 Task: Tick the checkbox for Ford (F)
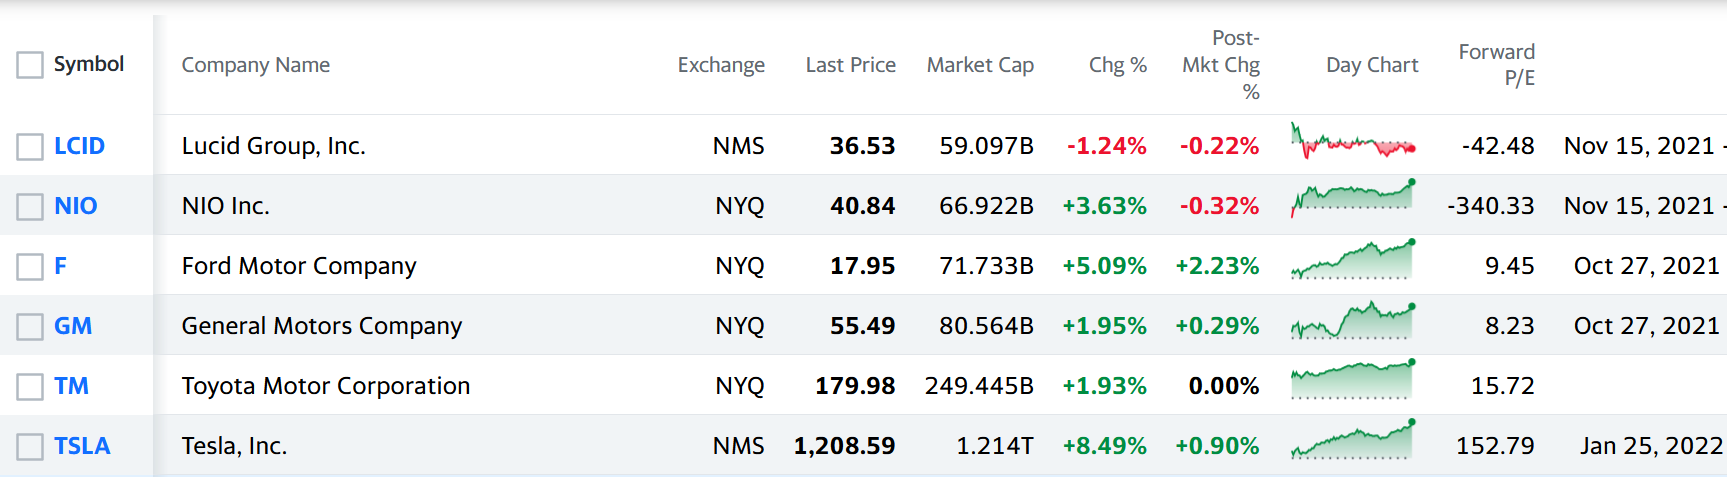pyautogui.click(x=30, y=267)
